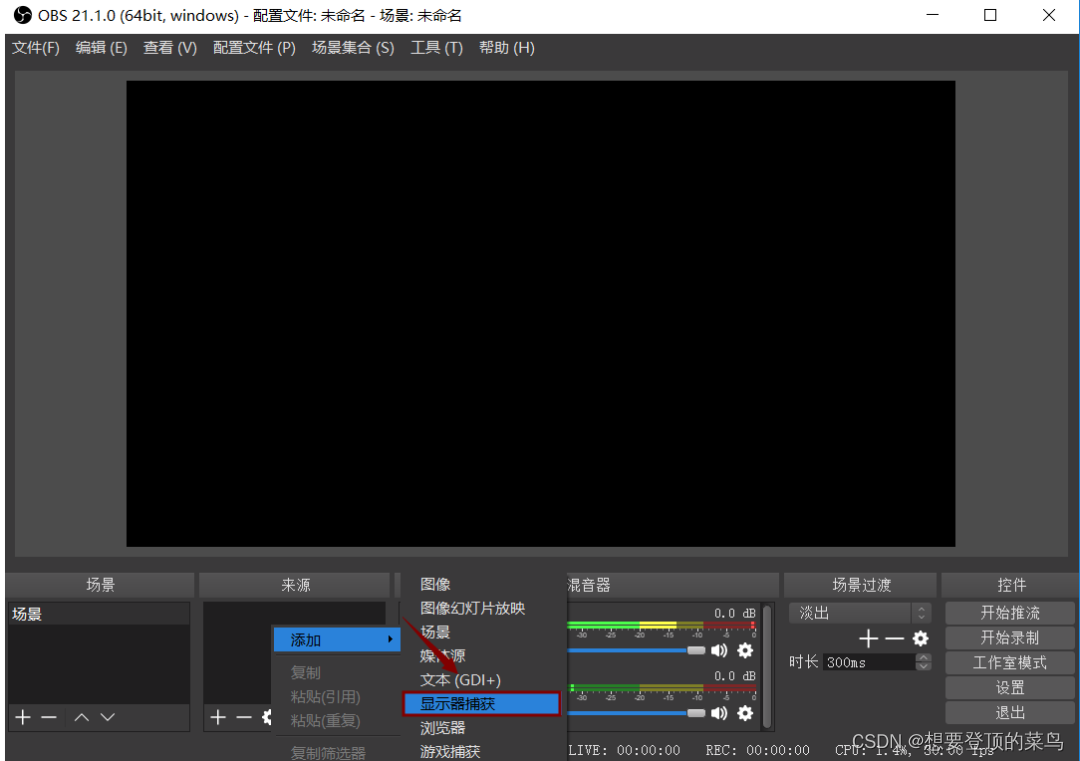This screenshot has width=1080, height=761.
Task: Click the 场景过渡 panel header
Action: tap(861, 585)
